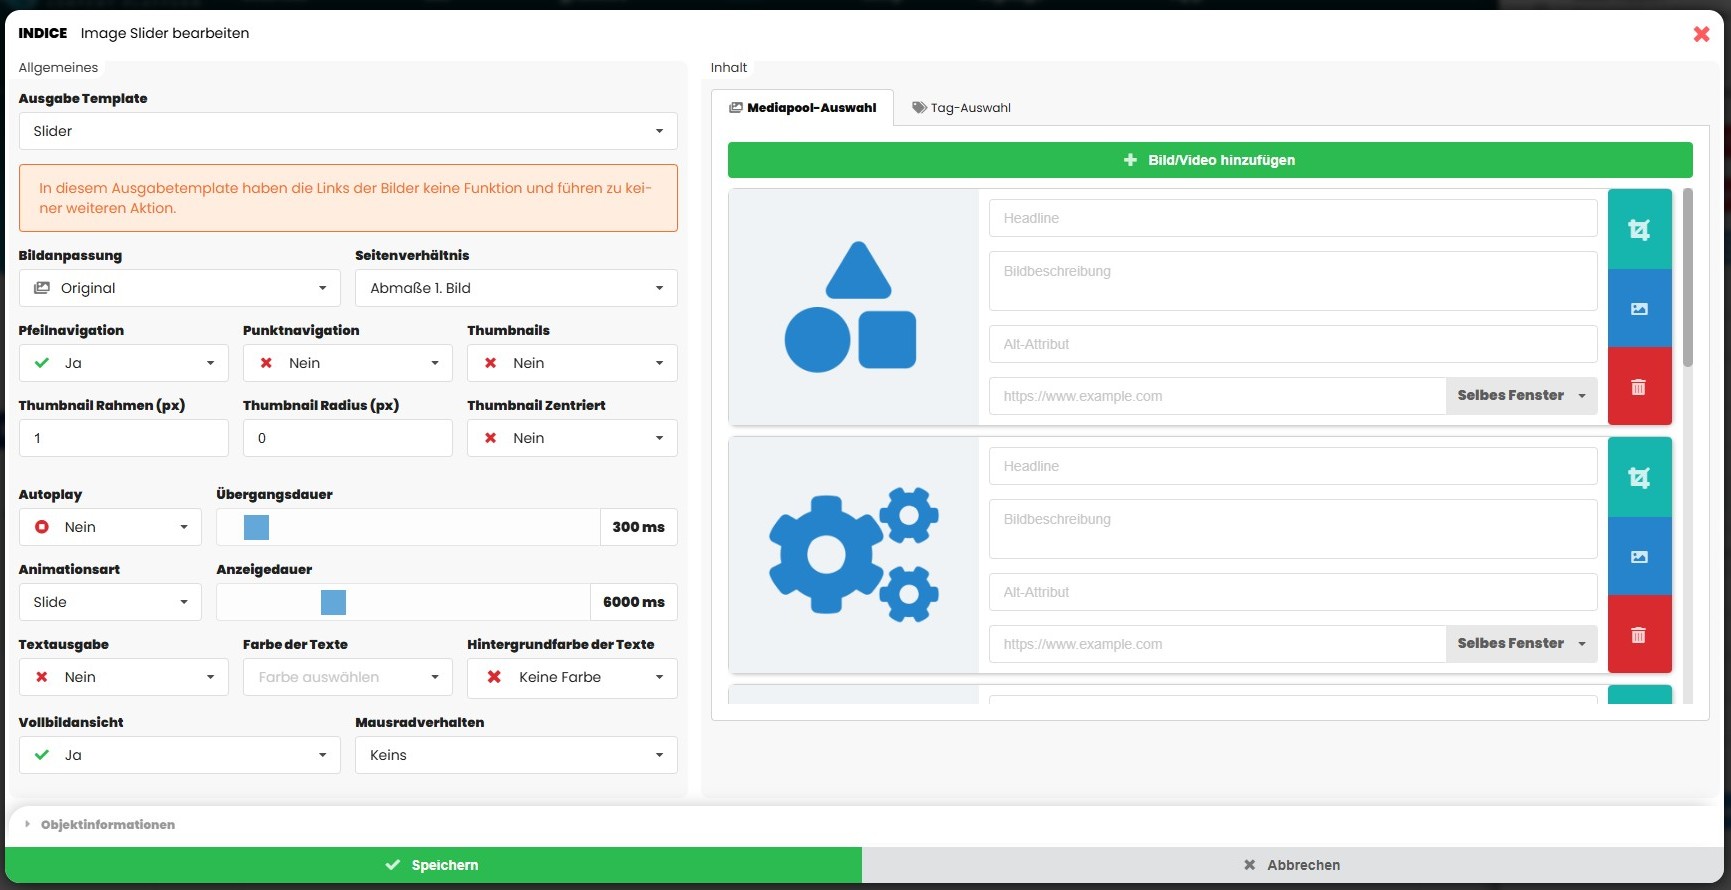Toggle the Pfeilnavigation Ja selector
This screenshot has height=890, width=1731.
click(x=124, y=363)
